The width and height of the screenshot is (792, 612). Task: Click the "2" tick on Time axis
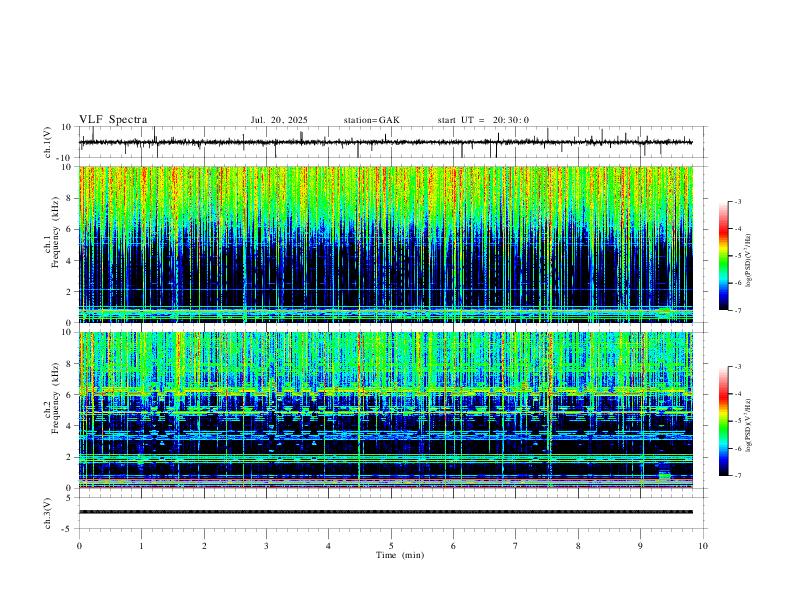[x=204, y=546]
